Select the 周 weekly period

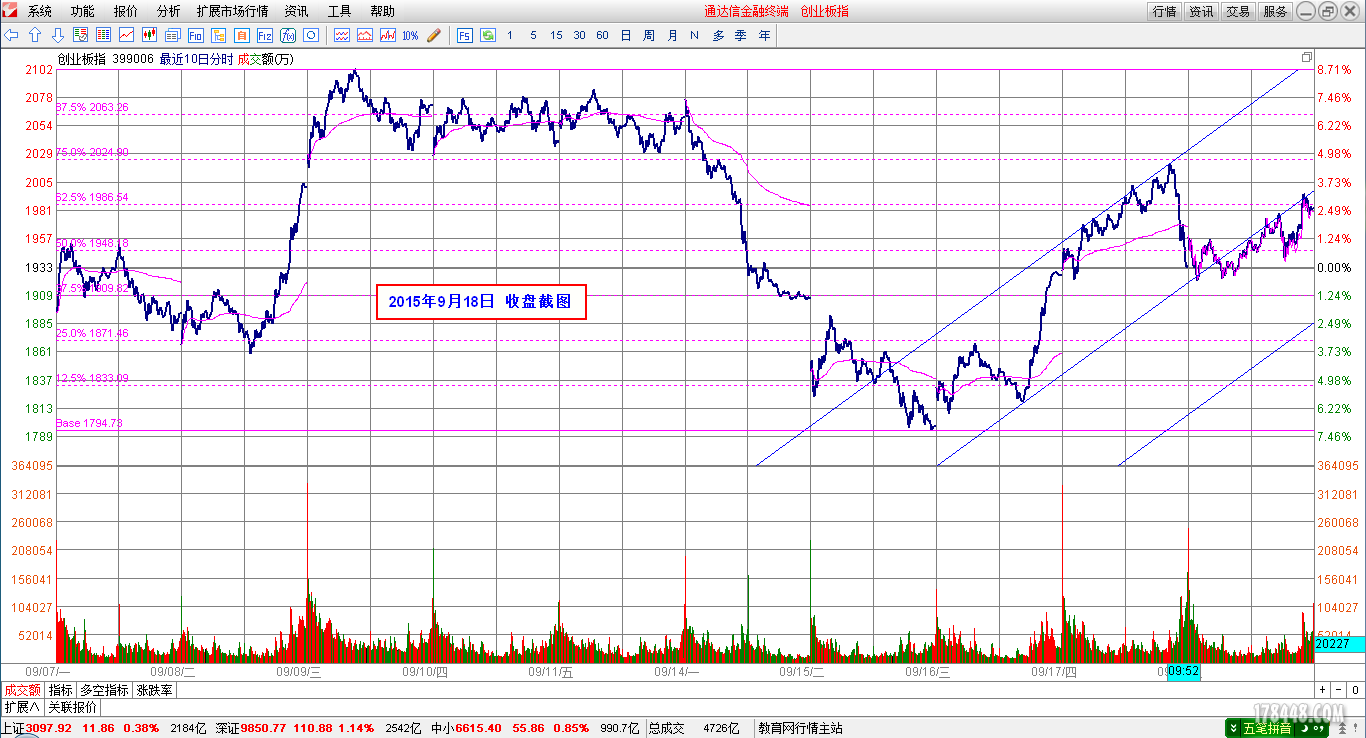[x=649, y=35]
